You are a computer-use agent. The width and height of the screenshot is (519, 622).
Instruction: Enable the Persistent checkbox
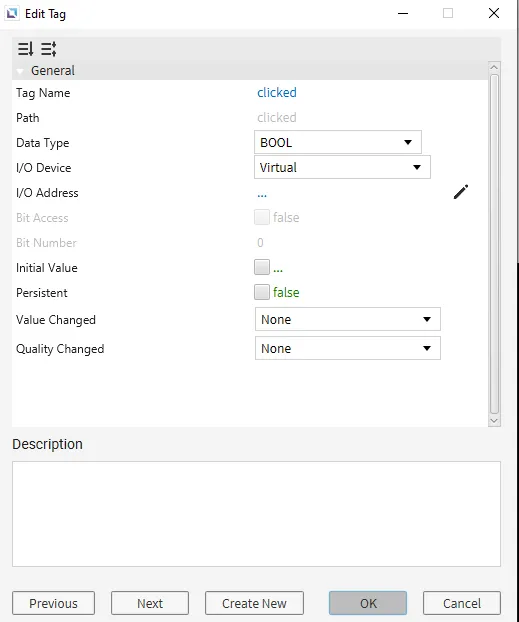click(262, 292)
